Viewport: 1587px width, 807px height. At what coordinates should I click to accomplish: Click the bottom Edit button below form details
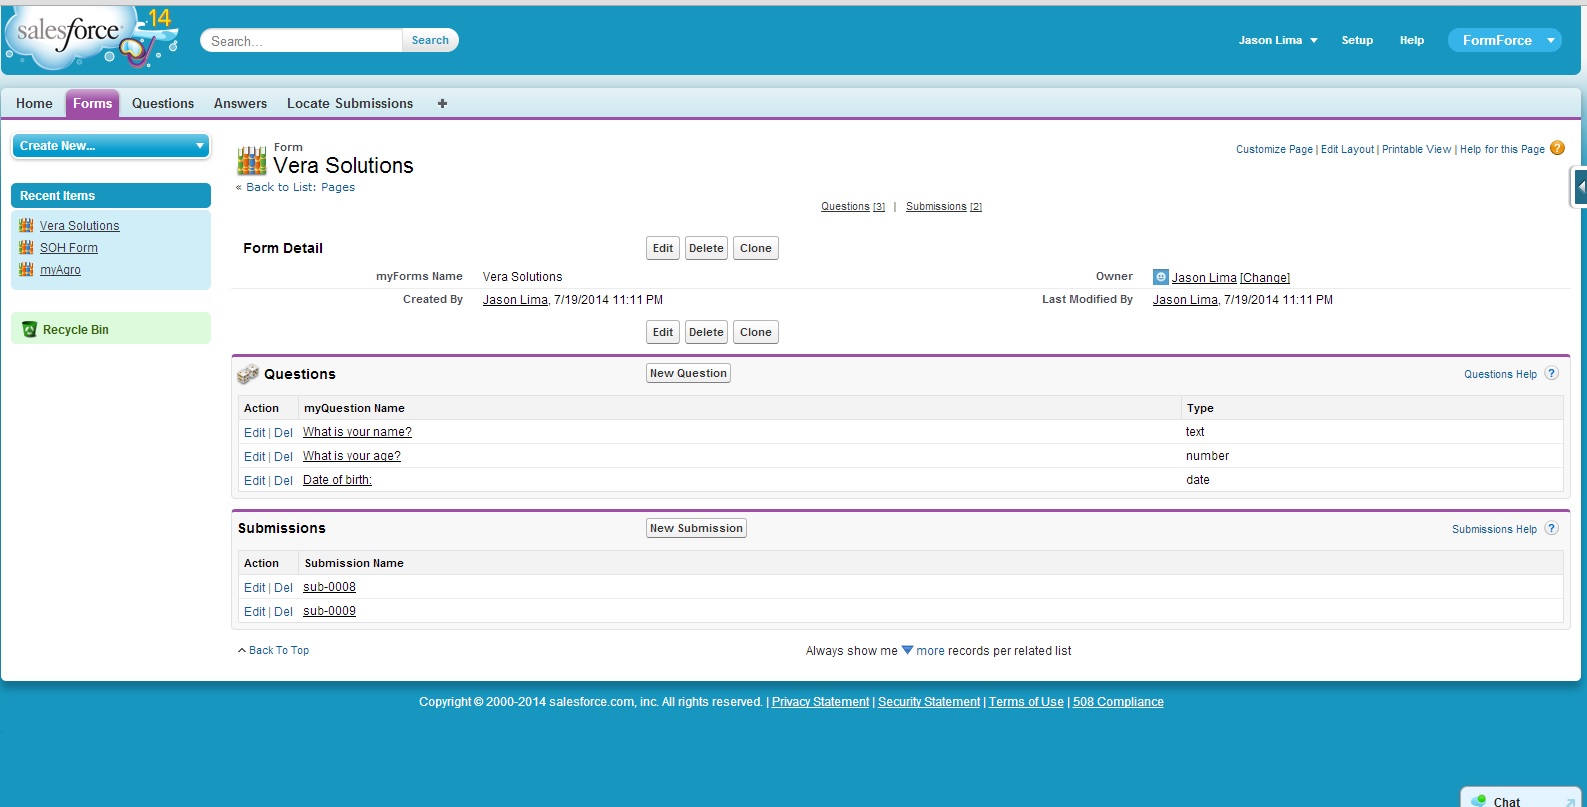tap(663, 332)
